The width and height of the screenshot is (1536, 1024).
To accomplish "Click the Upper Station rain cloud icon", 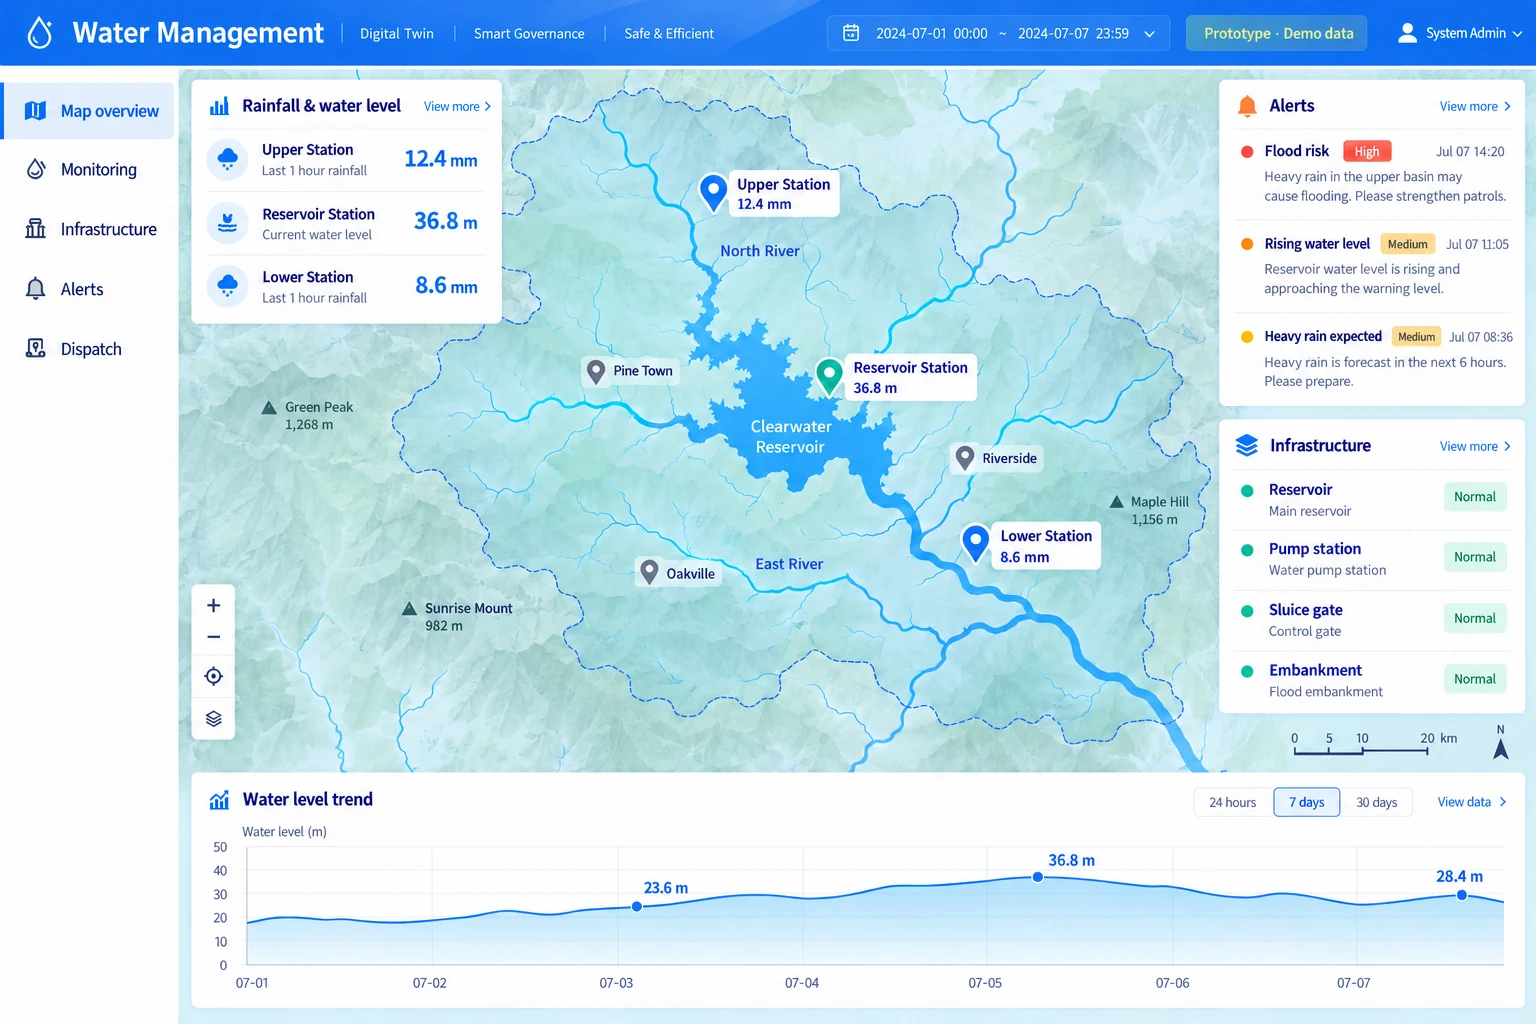I will (228, 159).
